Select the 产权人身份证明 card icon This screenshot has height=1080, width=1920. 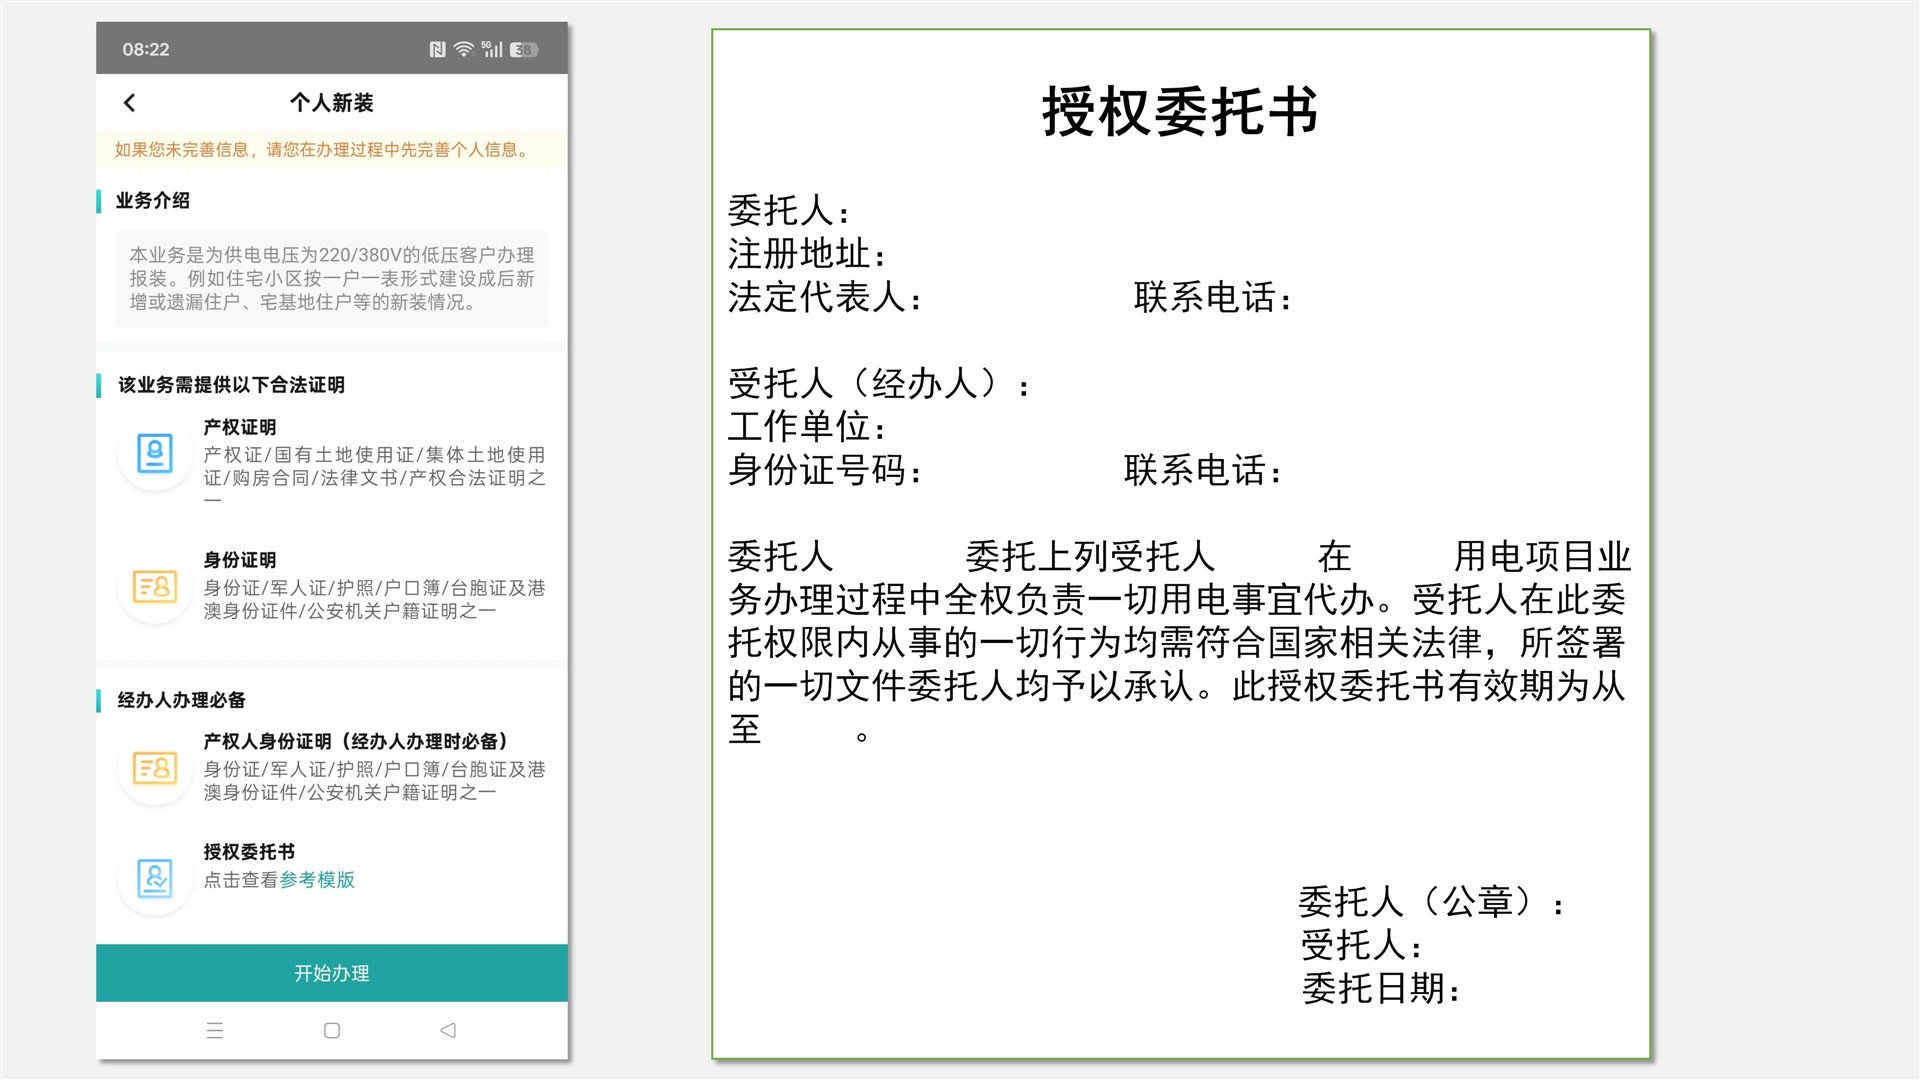(x=154, y=770)
